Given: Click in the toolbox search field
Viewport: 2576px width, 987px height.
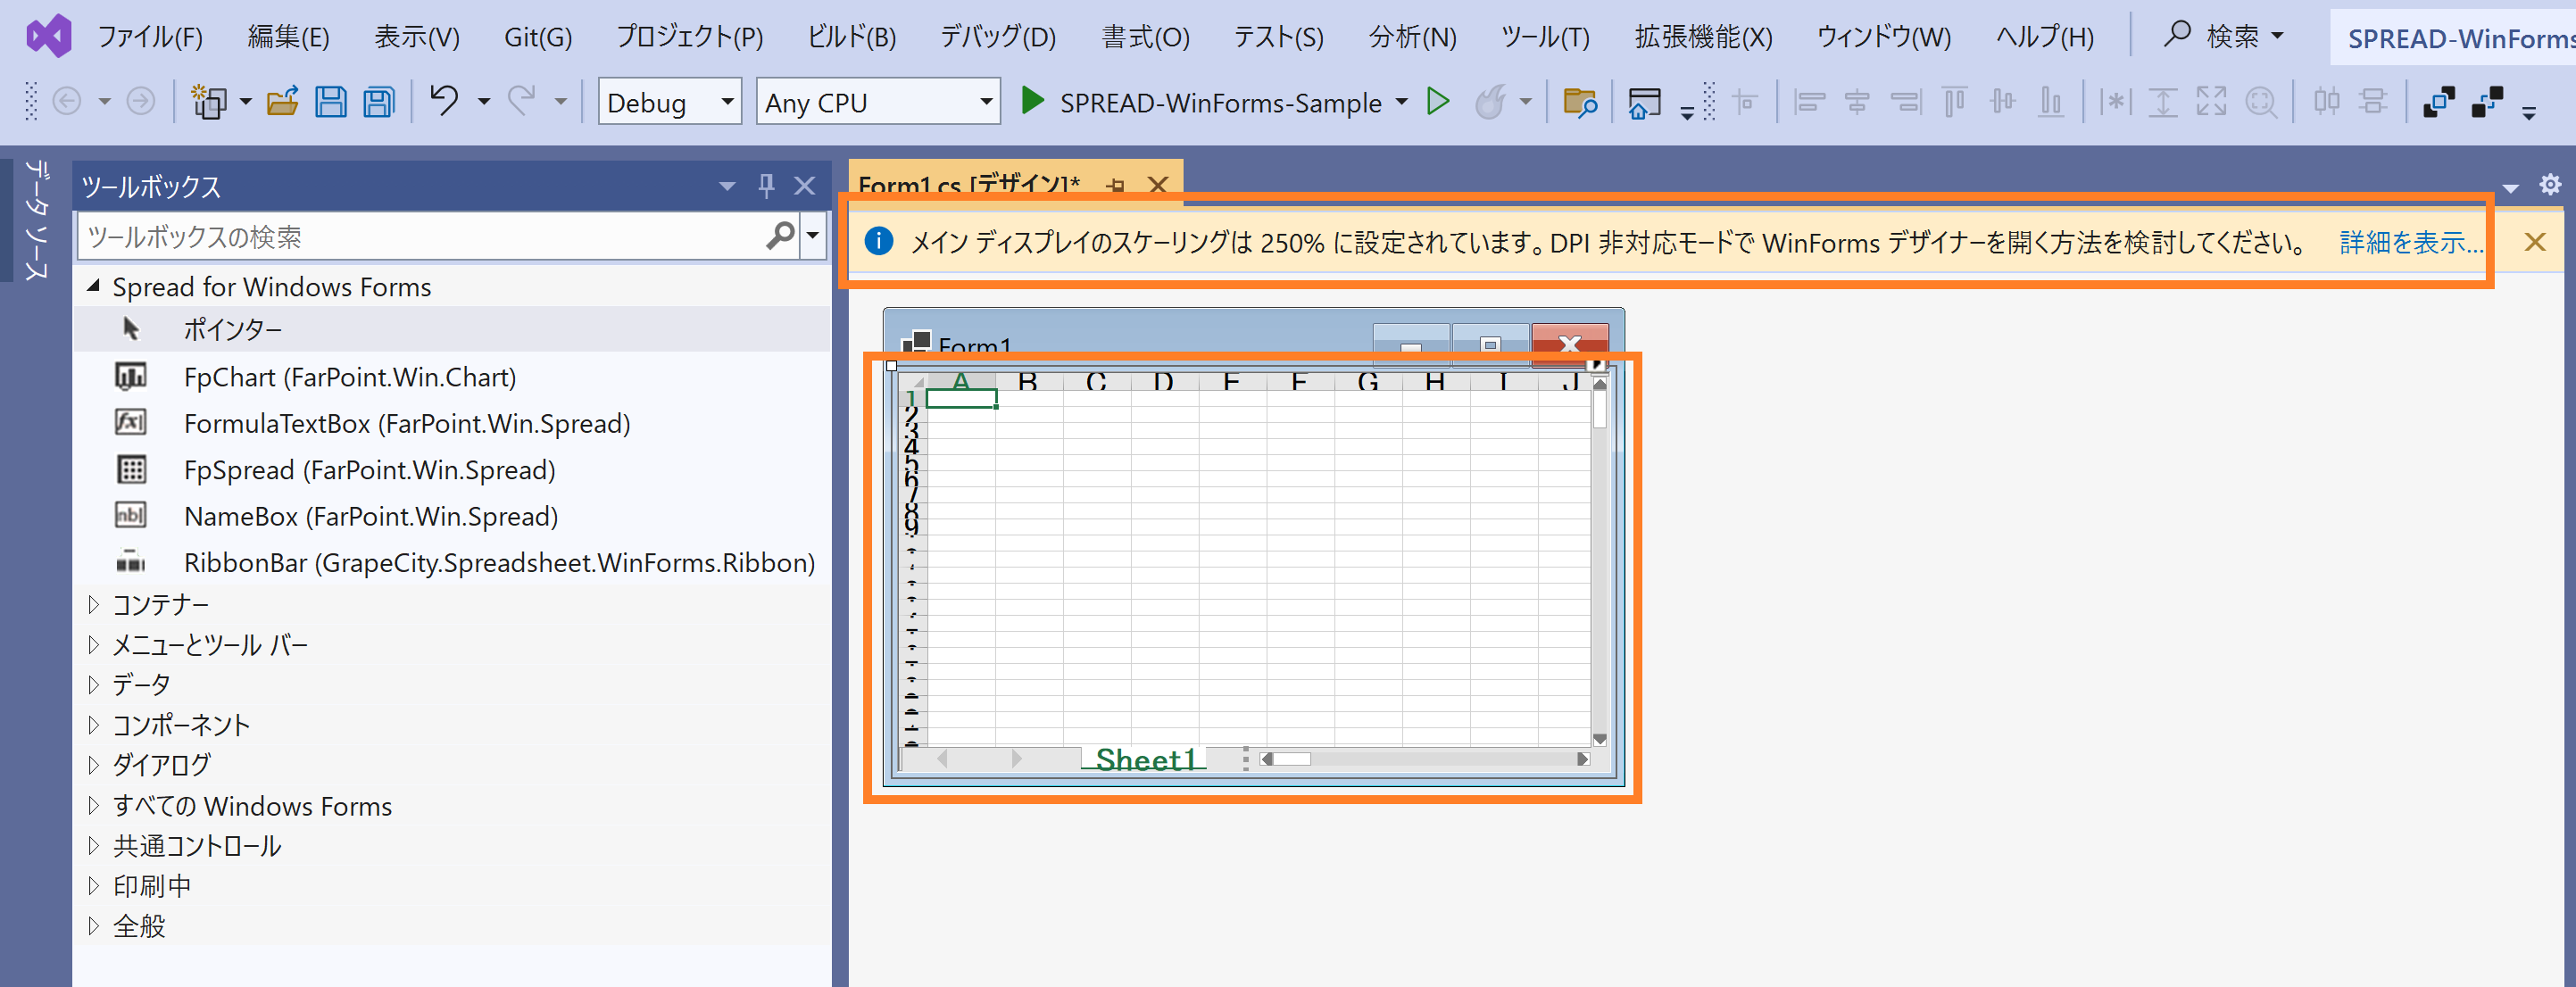Looking at the screenshot, I should [x=420, y=236].
